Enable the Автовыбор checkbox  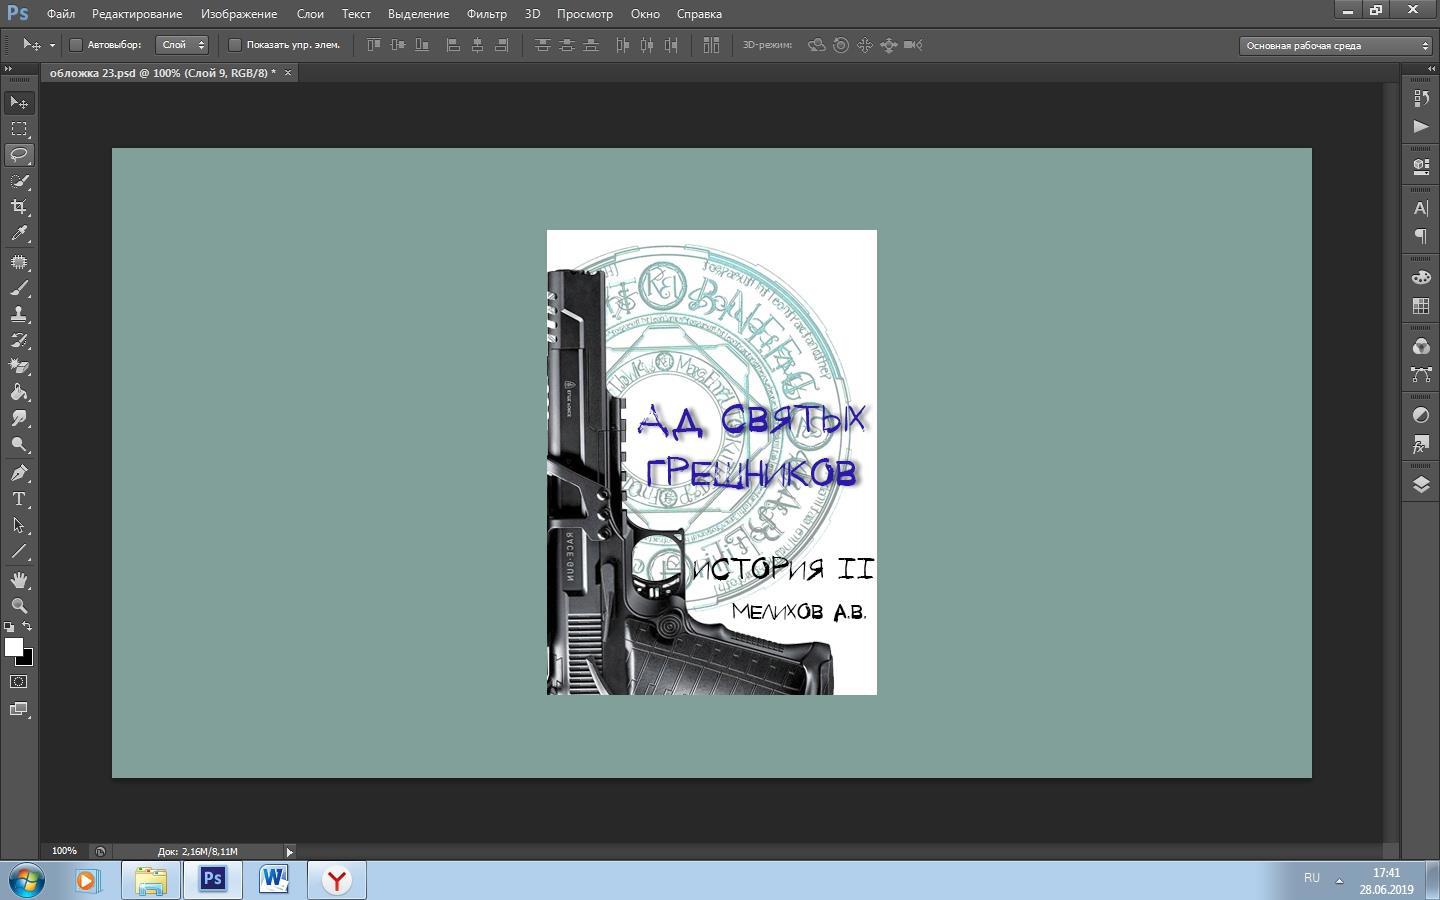point(76,45)
